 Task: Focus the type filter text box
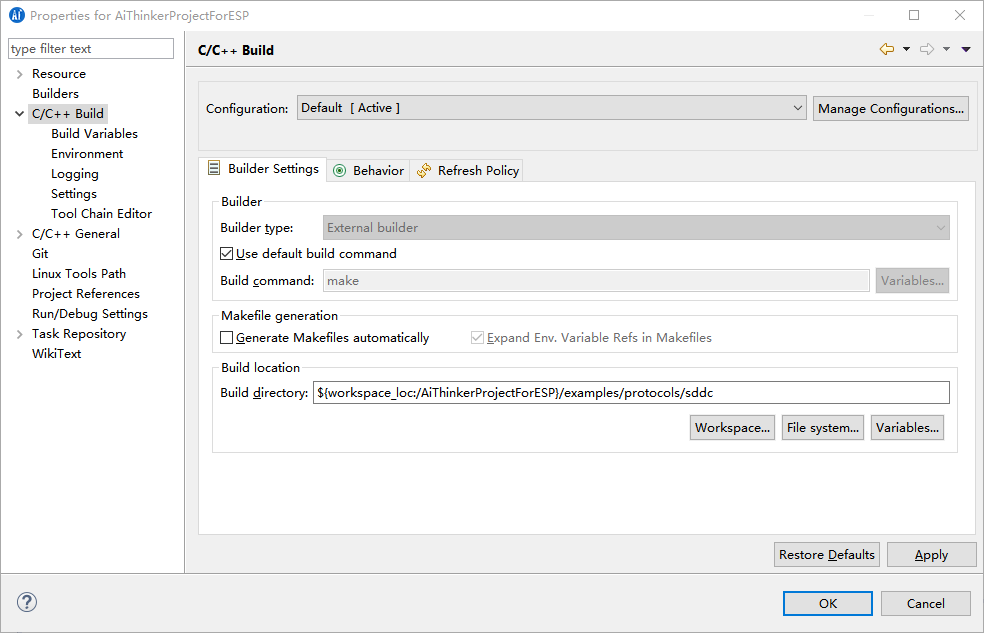pyautogui.click(x=91, y=49)
